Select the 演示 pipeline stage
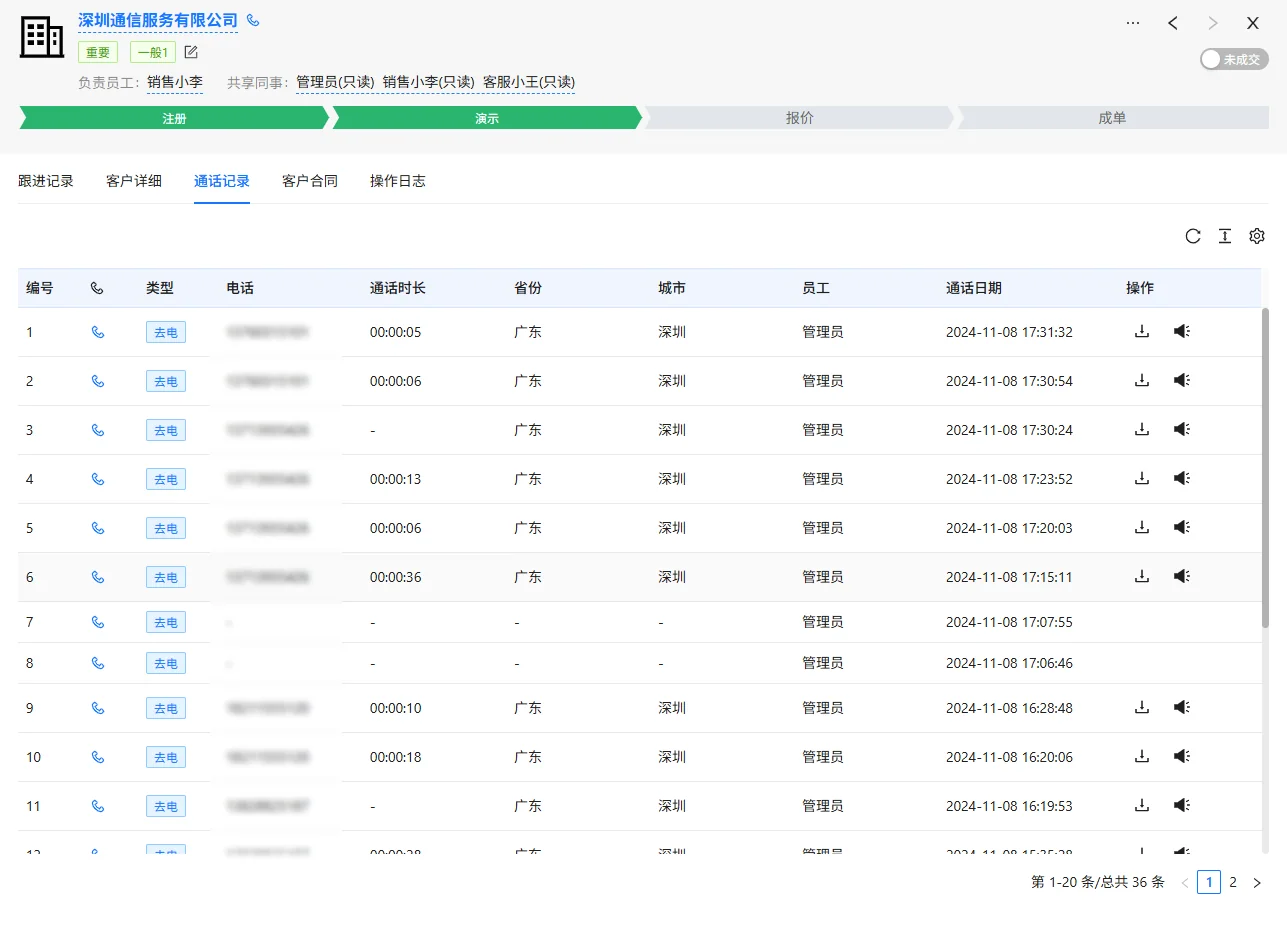Viewport: 1287px width, 934px height. [x=487, y=118]
